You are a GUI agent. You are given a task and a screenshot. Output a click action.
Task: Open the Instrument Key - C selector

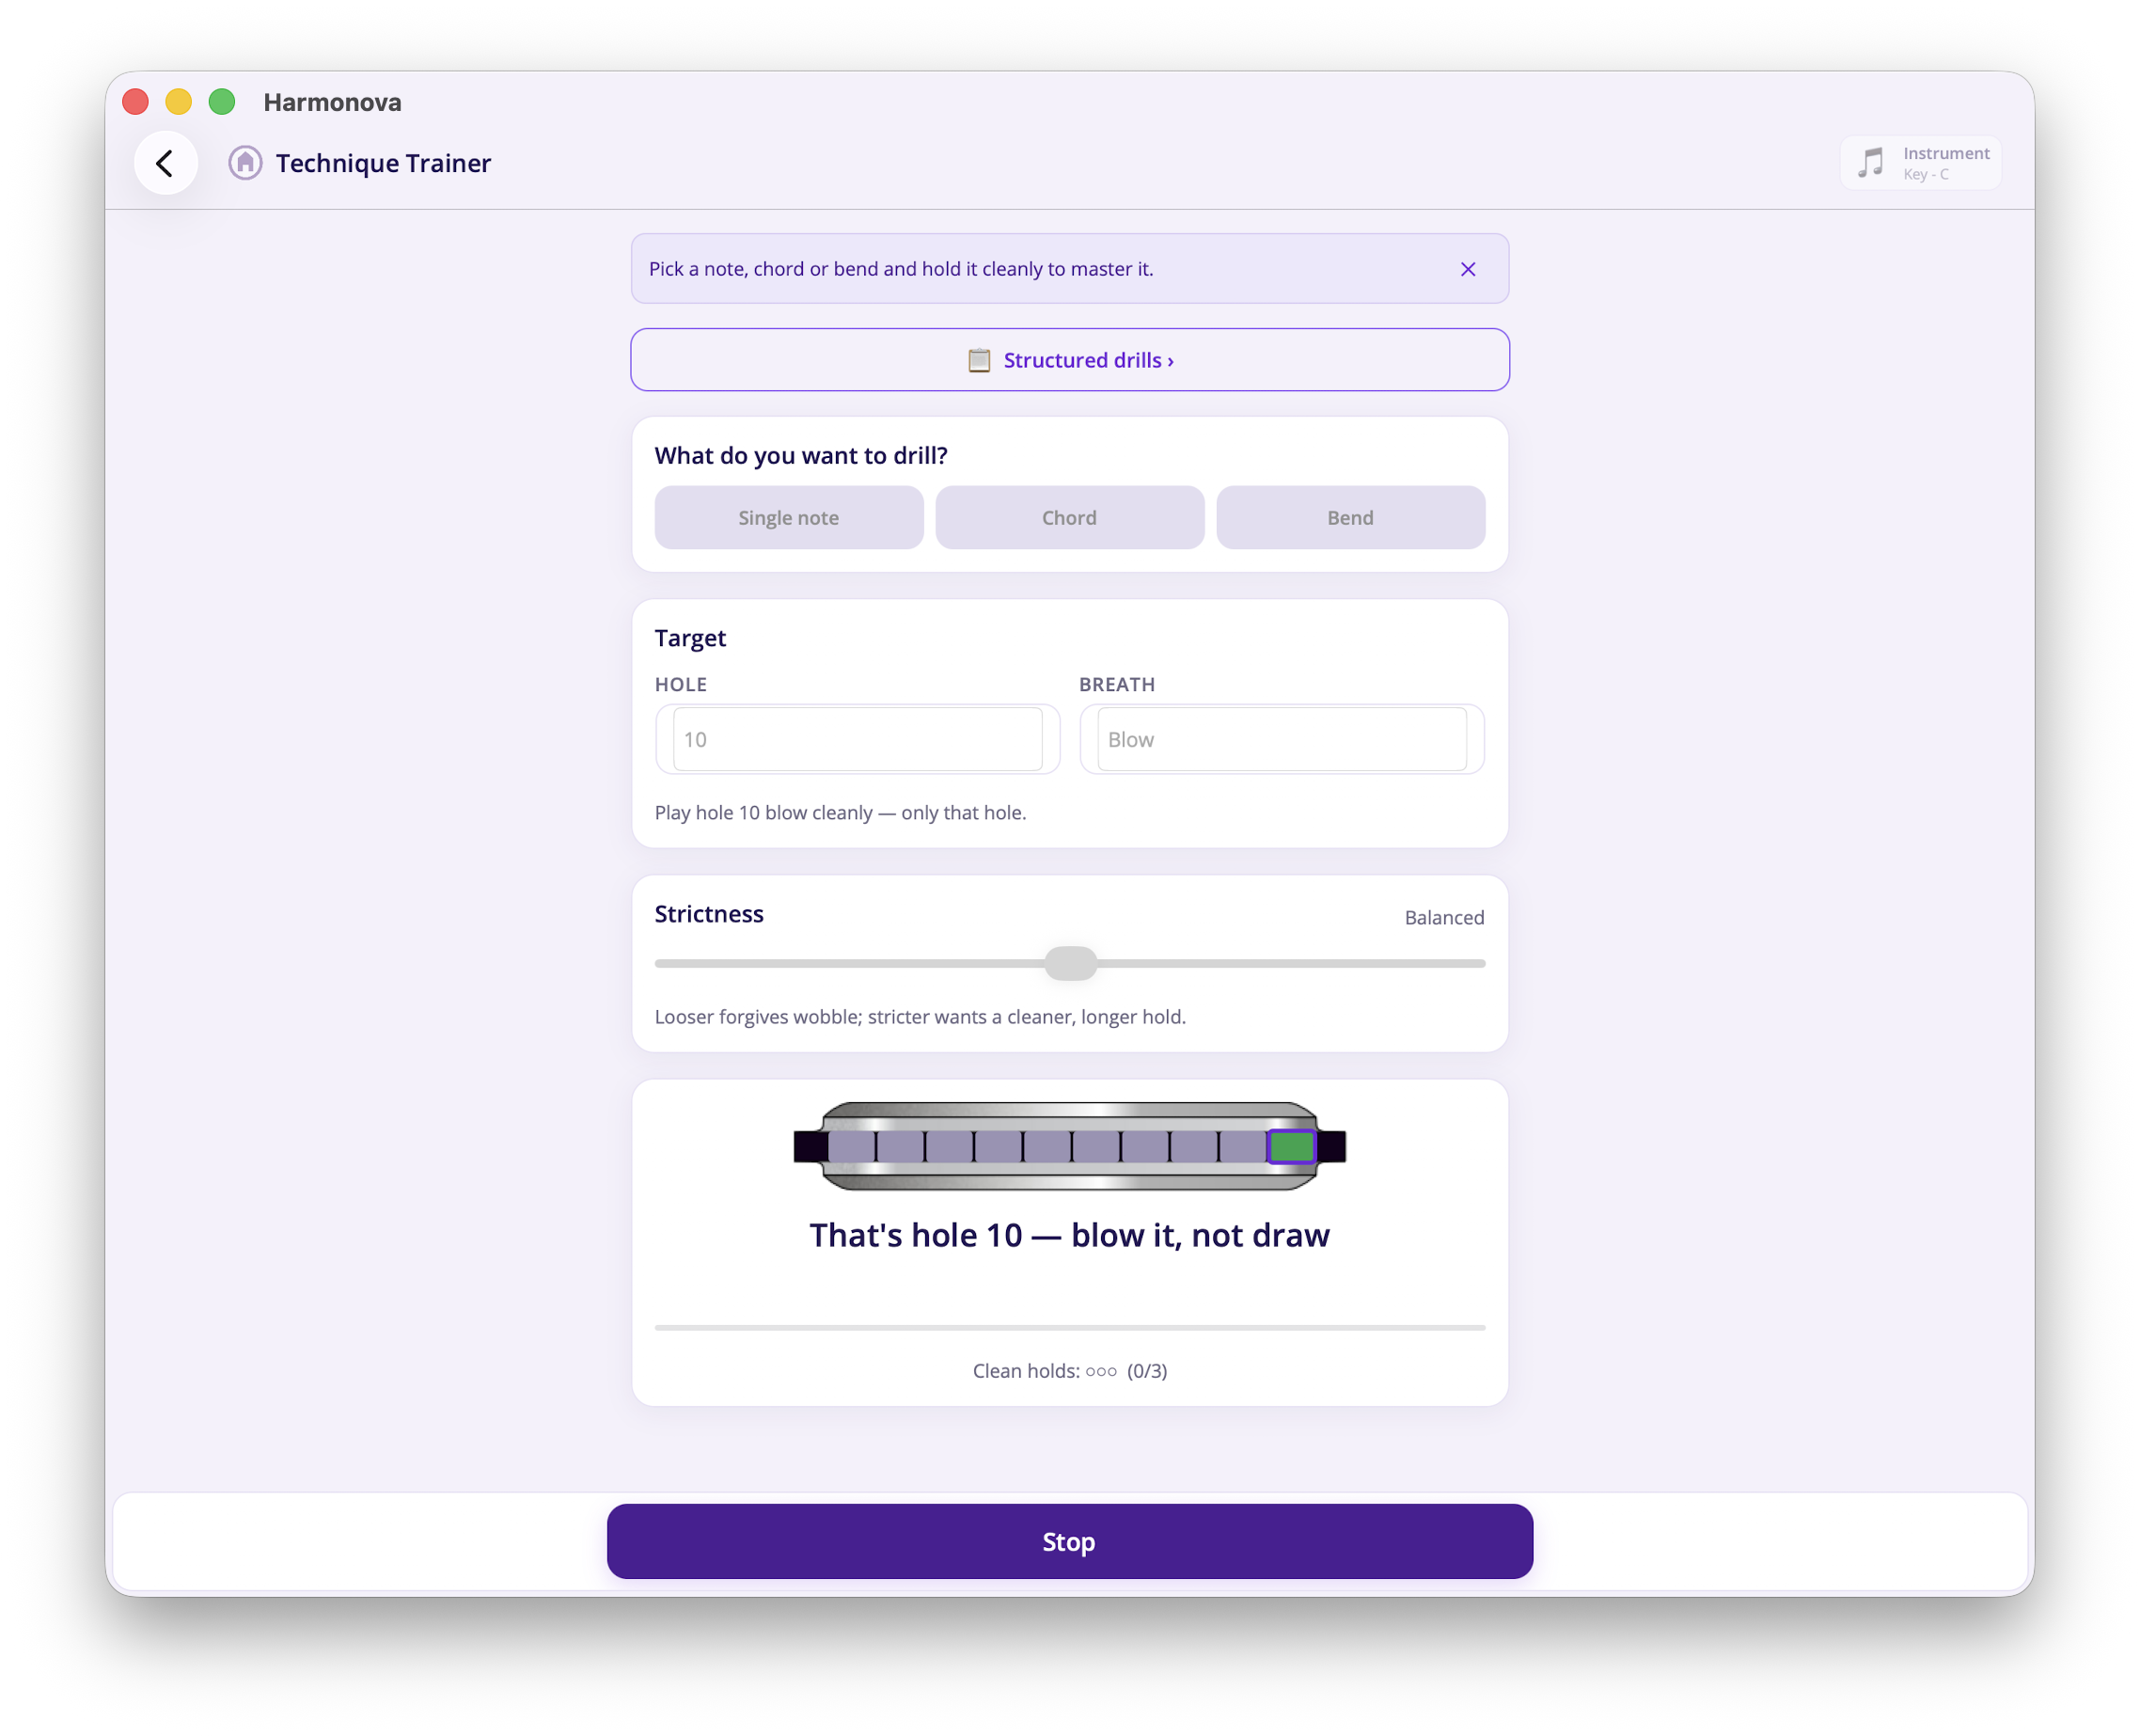click(x=1922, y=163)
